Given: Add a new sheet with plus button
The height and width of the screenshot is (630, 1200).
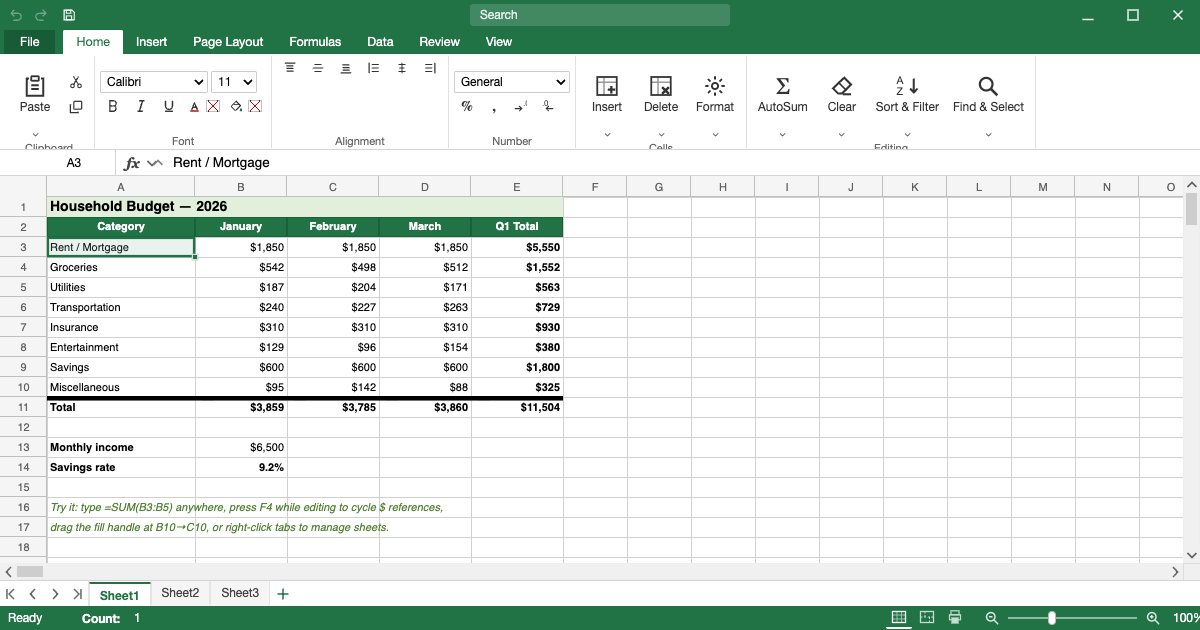Looking at the screenshot, I should pos(282,594).
